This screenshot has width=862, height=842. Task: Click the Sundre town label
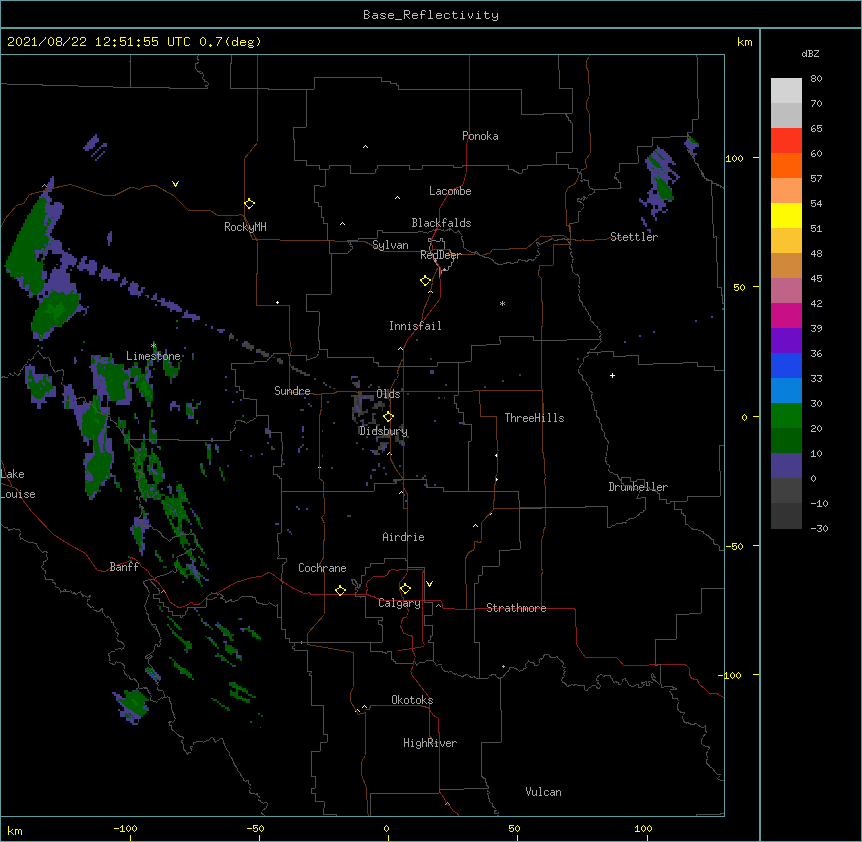click(x=292, y=391)
